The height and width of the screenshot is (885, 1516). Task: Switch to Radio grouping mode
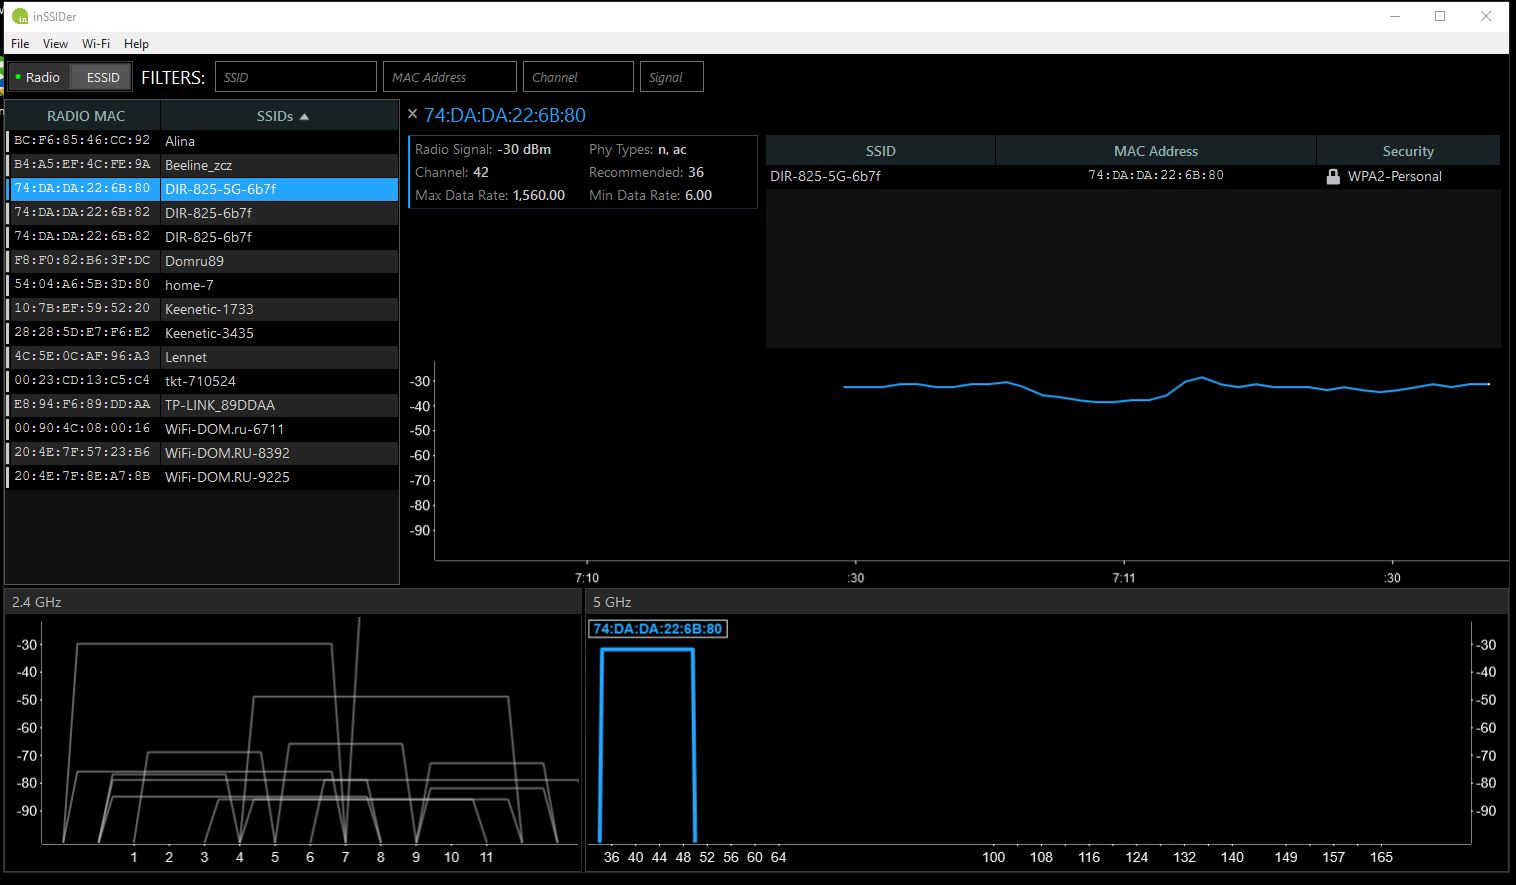point(39,77)
